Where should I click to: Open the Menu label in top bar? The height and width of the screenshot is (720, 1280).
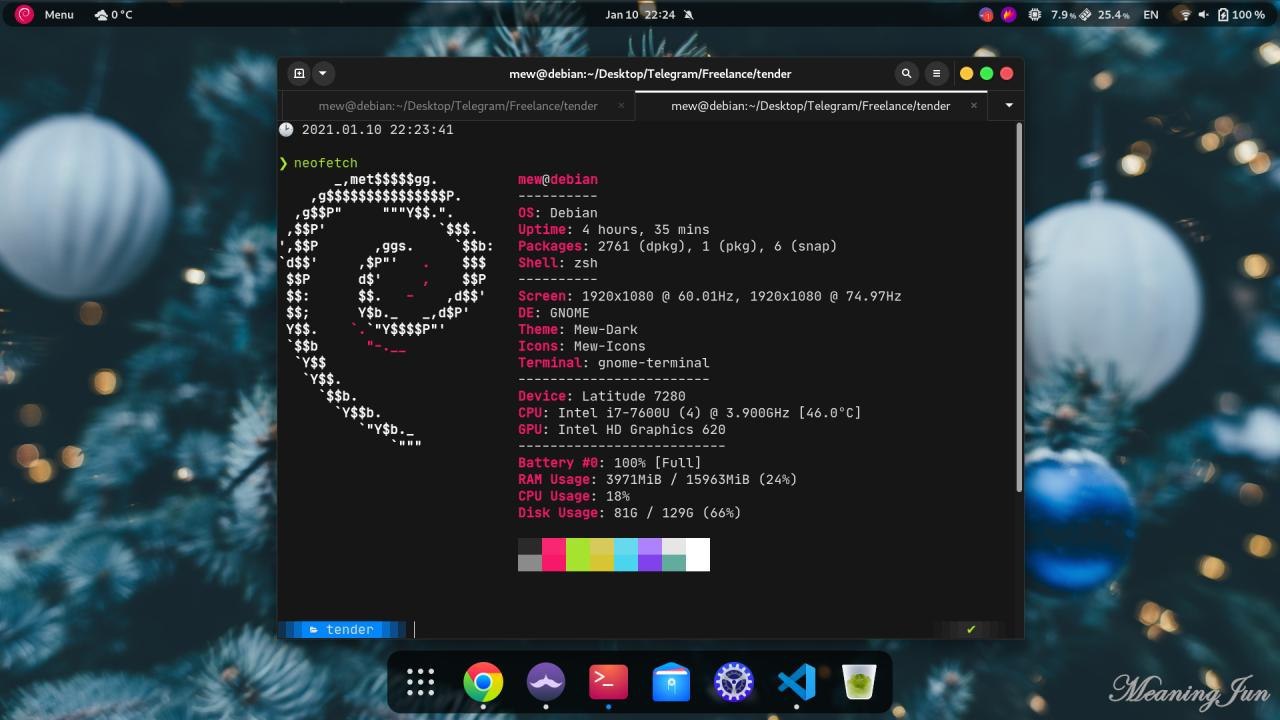point(59,15)
